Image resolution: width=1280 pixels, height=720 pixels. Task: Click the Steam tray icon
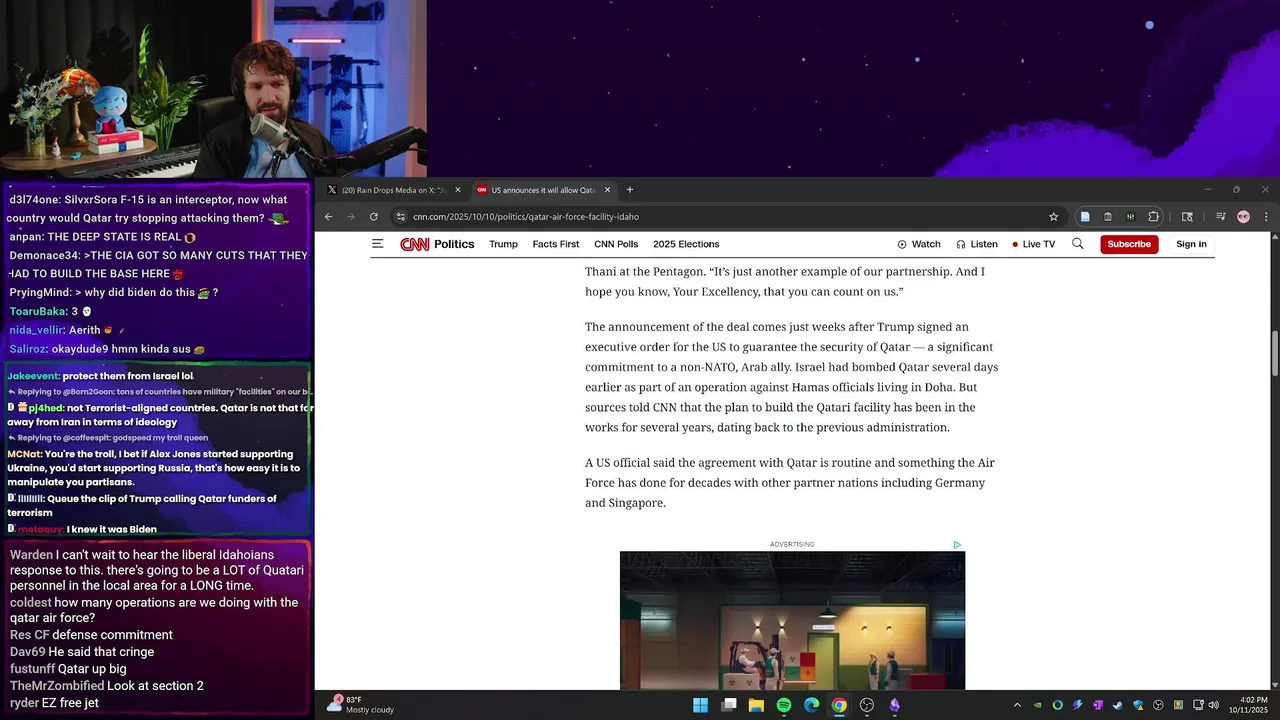click(1118, 705)
